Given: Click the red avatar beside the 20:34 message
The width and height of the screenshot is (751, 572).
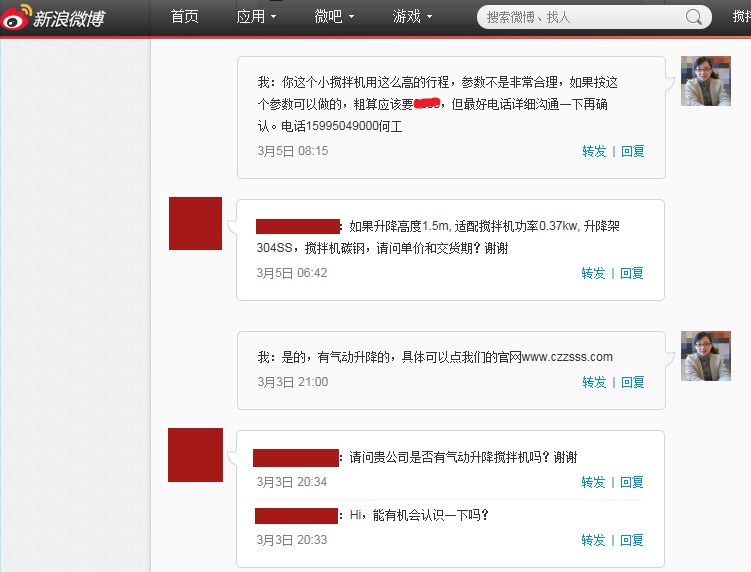Looking at the screenshot, I should [195, 454].
